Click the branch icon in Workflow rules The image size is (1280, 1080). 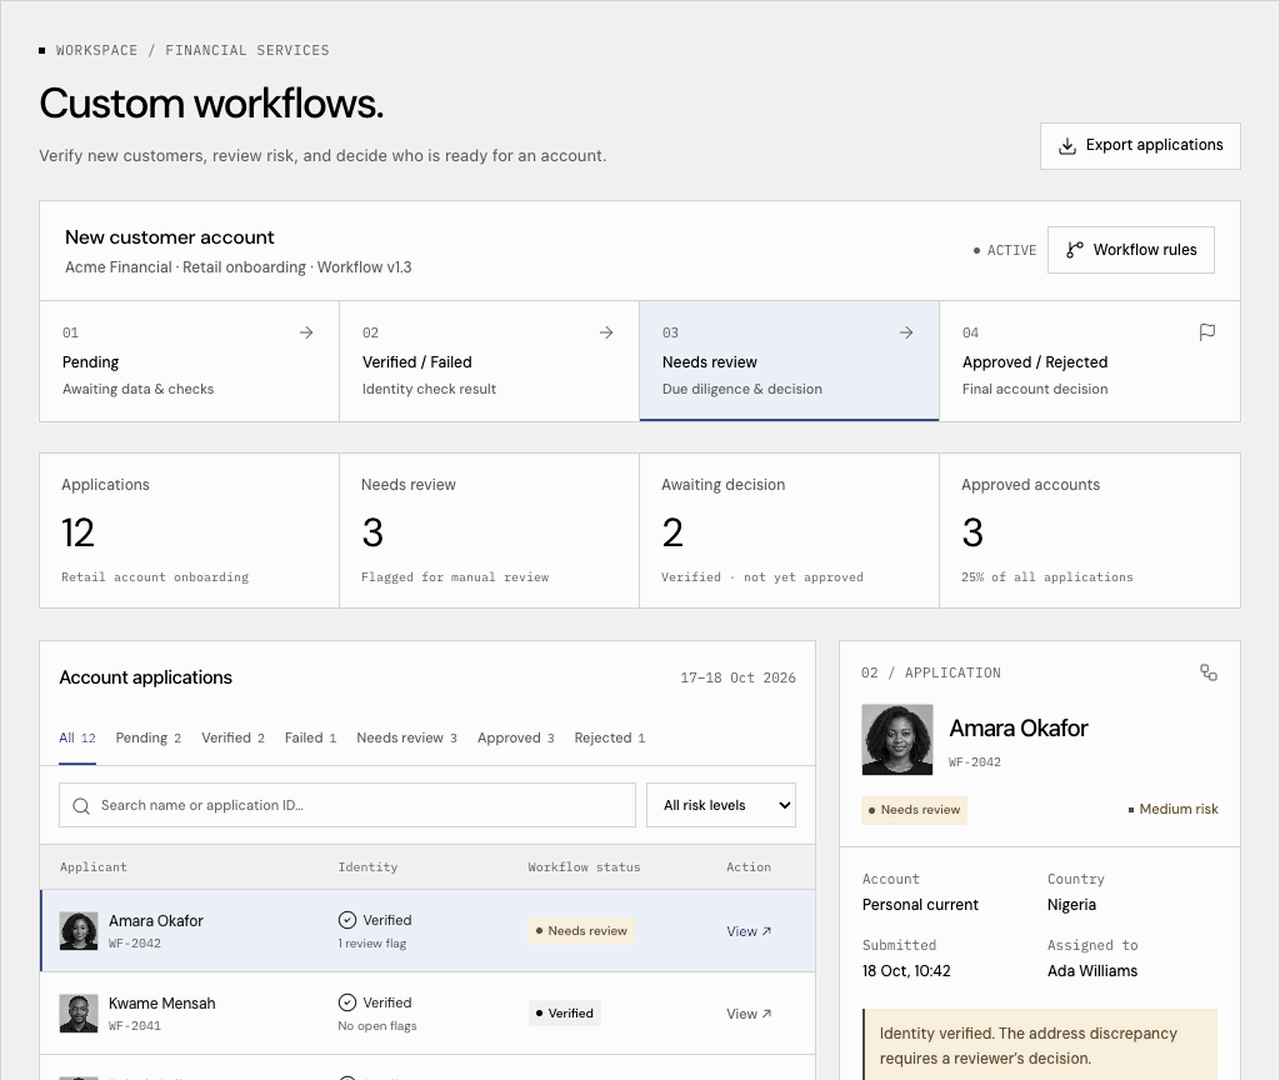pos(1075,250)
